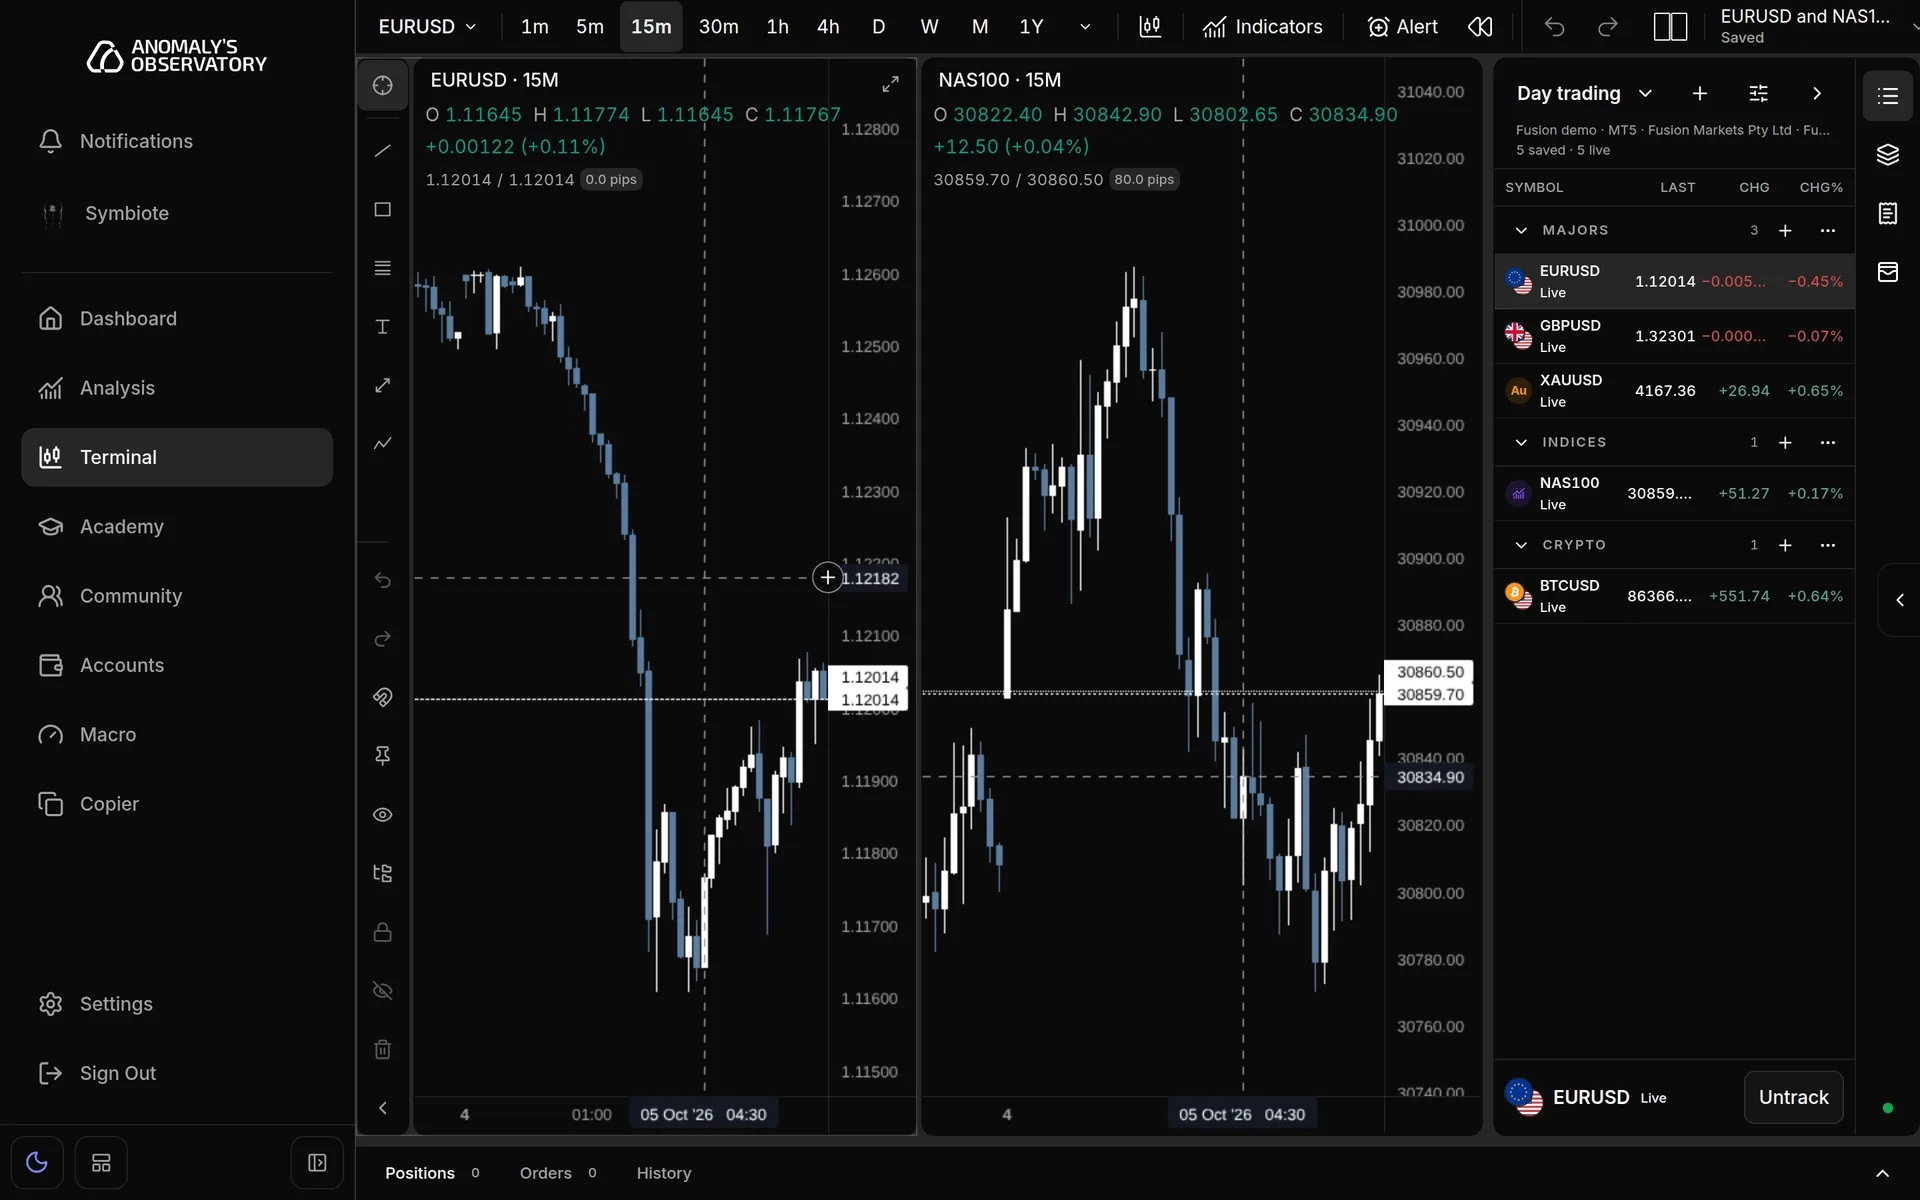Select the 1h timeframe
This screenshot has width=1920, height=1200.
(777, 27)
